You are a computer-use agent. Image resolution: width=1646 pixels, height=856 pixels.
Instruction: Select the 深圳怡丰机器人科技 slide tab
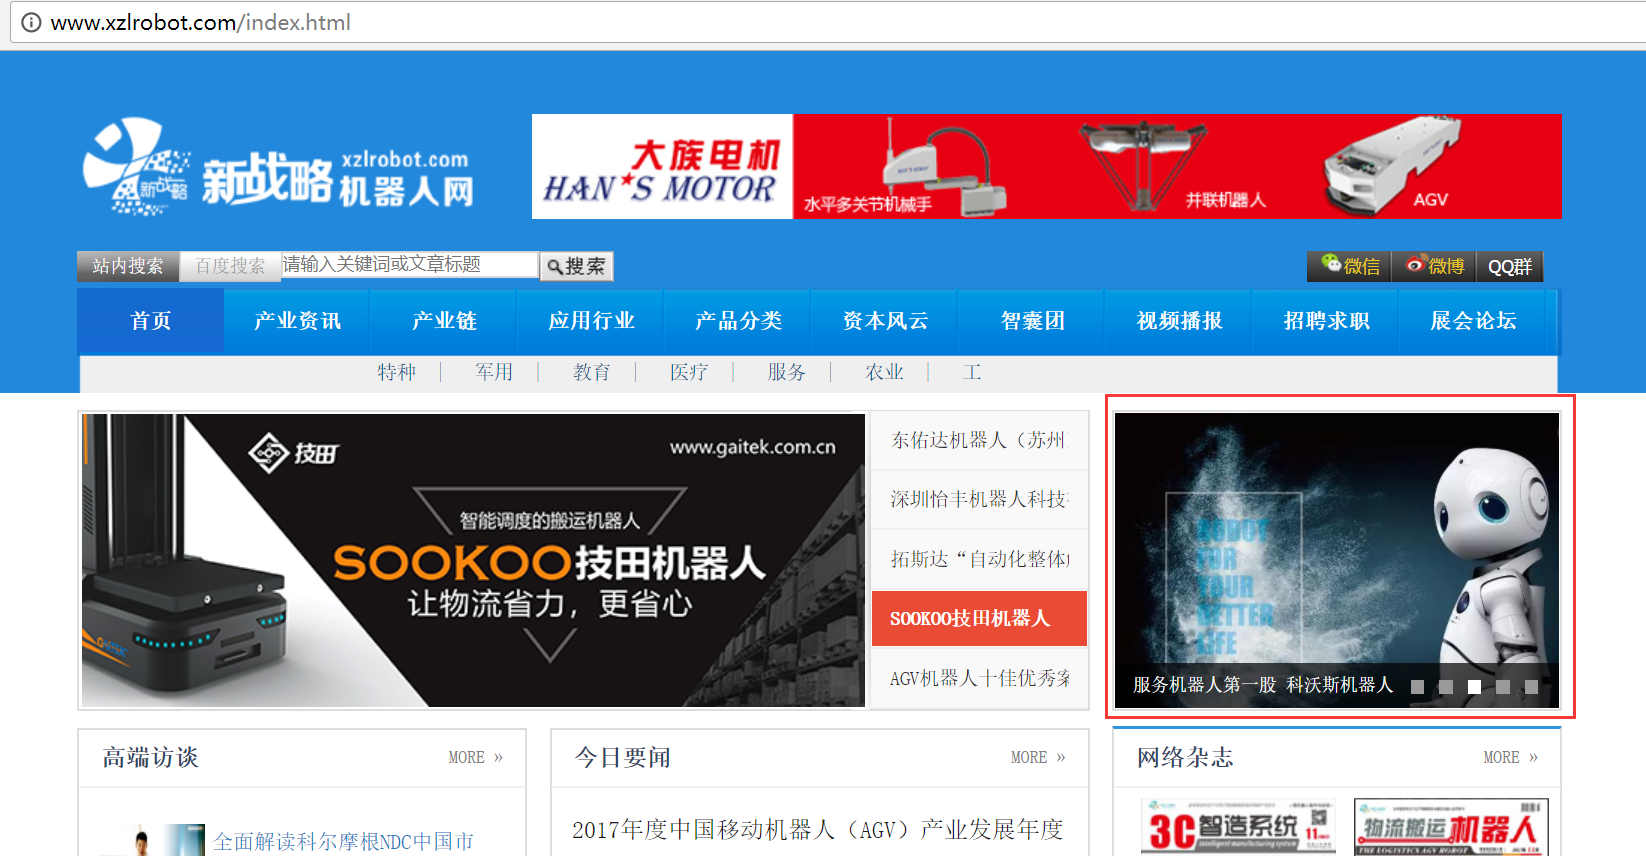tap(979, 499)
